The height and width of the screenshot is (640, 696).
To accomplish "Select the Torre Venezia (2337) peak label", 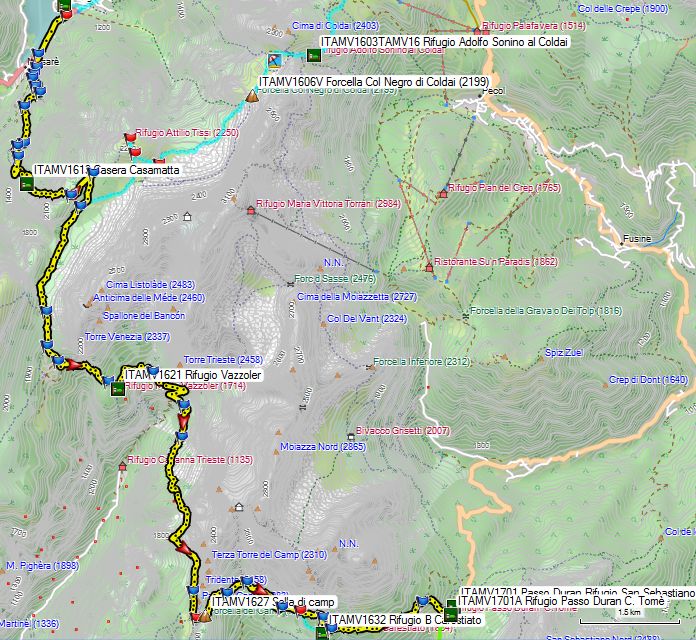I will coord(127,337).
